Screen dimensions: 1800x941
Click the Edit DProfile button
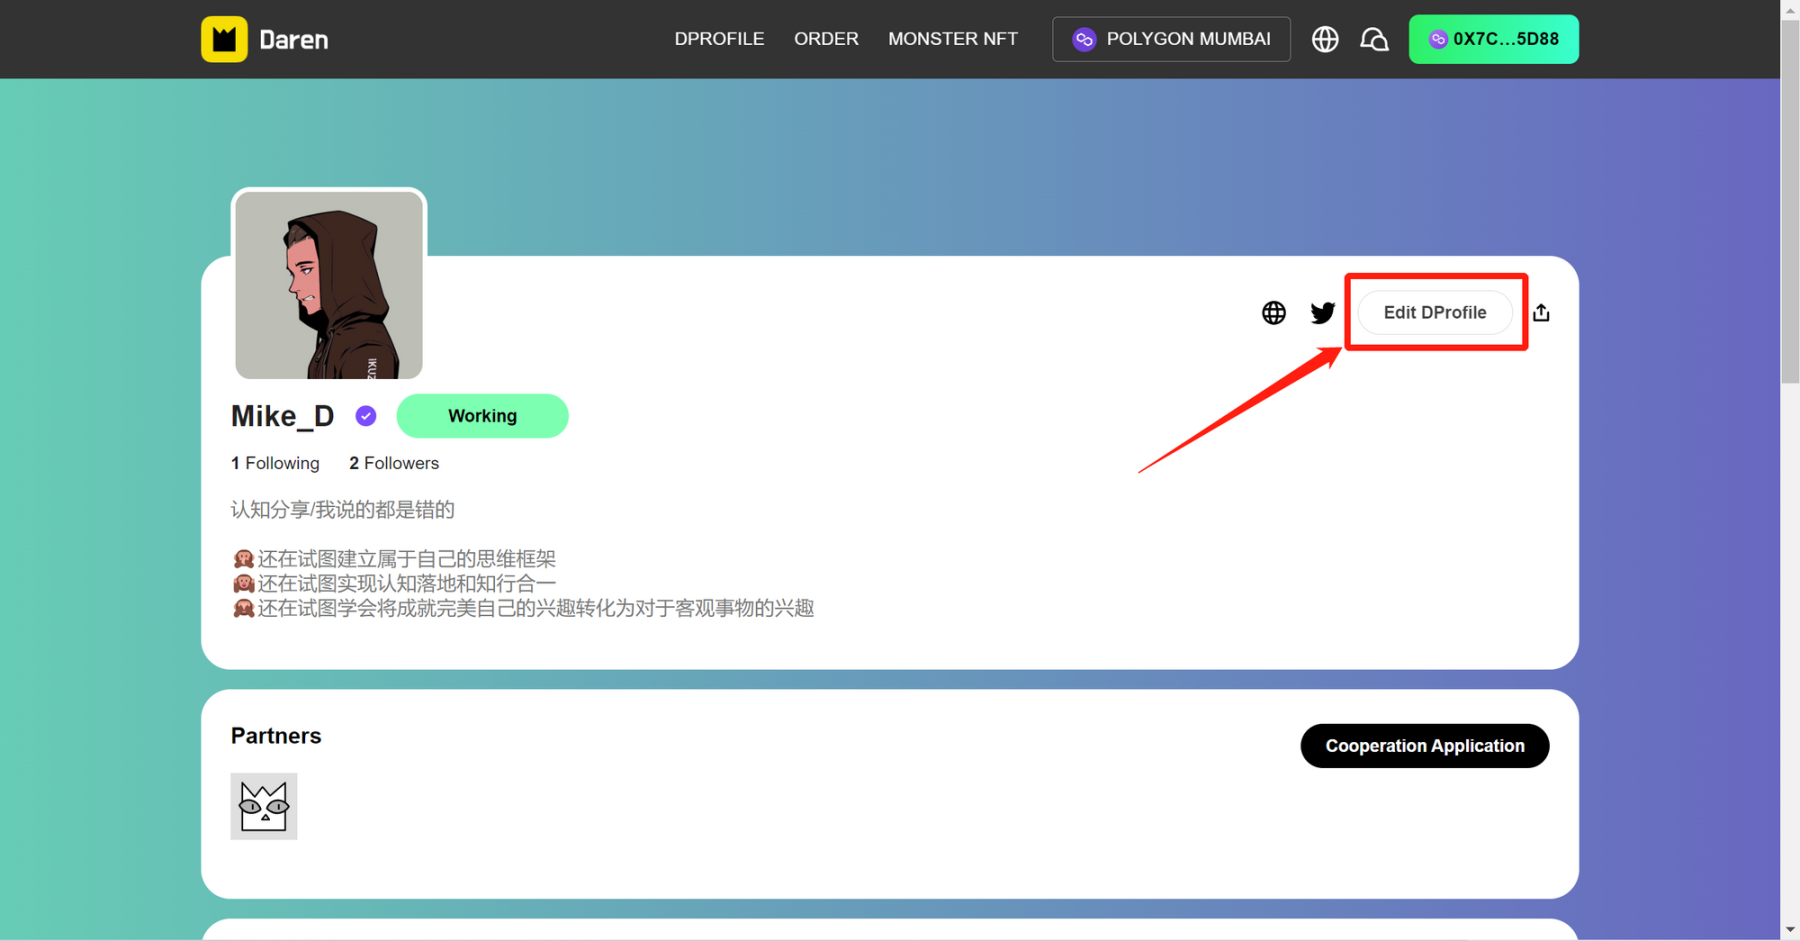1434,313
